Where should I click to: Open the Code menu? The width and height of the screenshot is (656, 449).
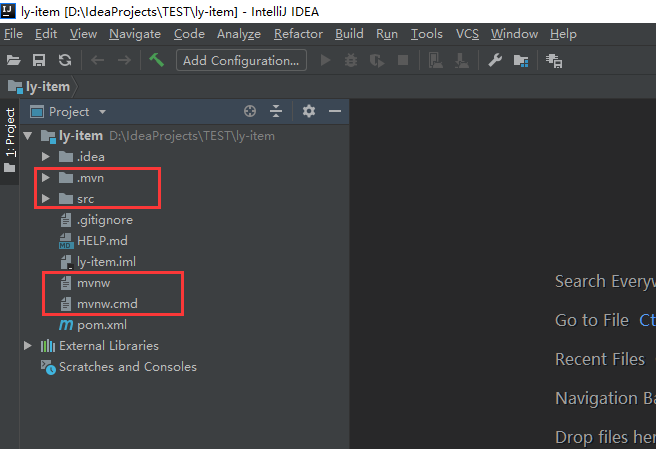click(x=189, y=34)
